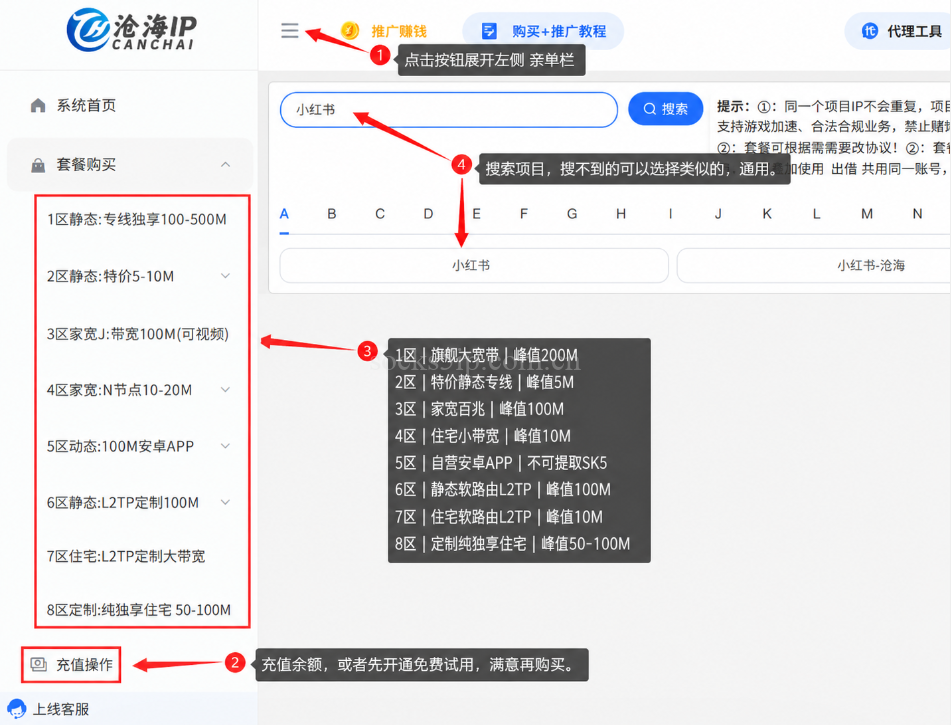Switch to letter tab F
Viewport: 951px width, 725px height.
coord(524,214)
